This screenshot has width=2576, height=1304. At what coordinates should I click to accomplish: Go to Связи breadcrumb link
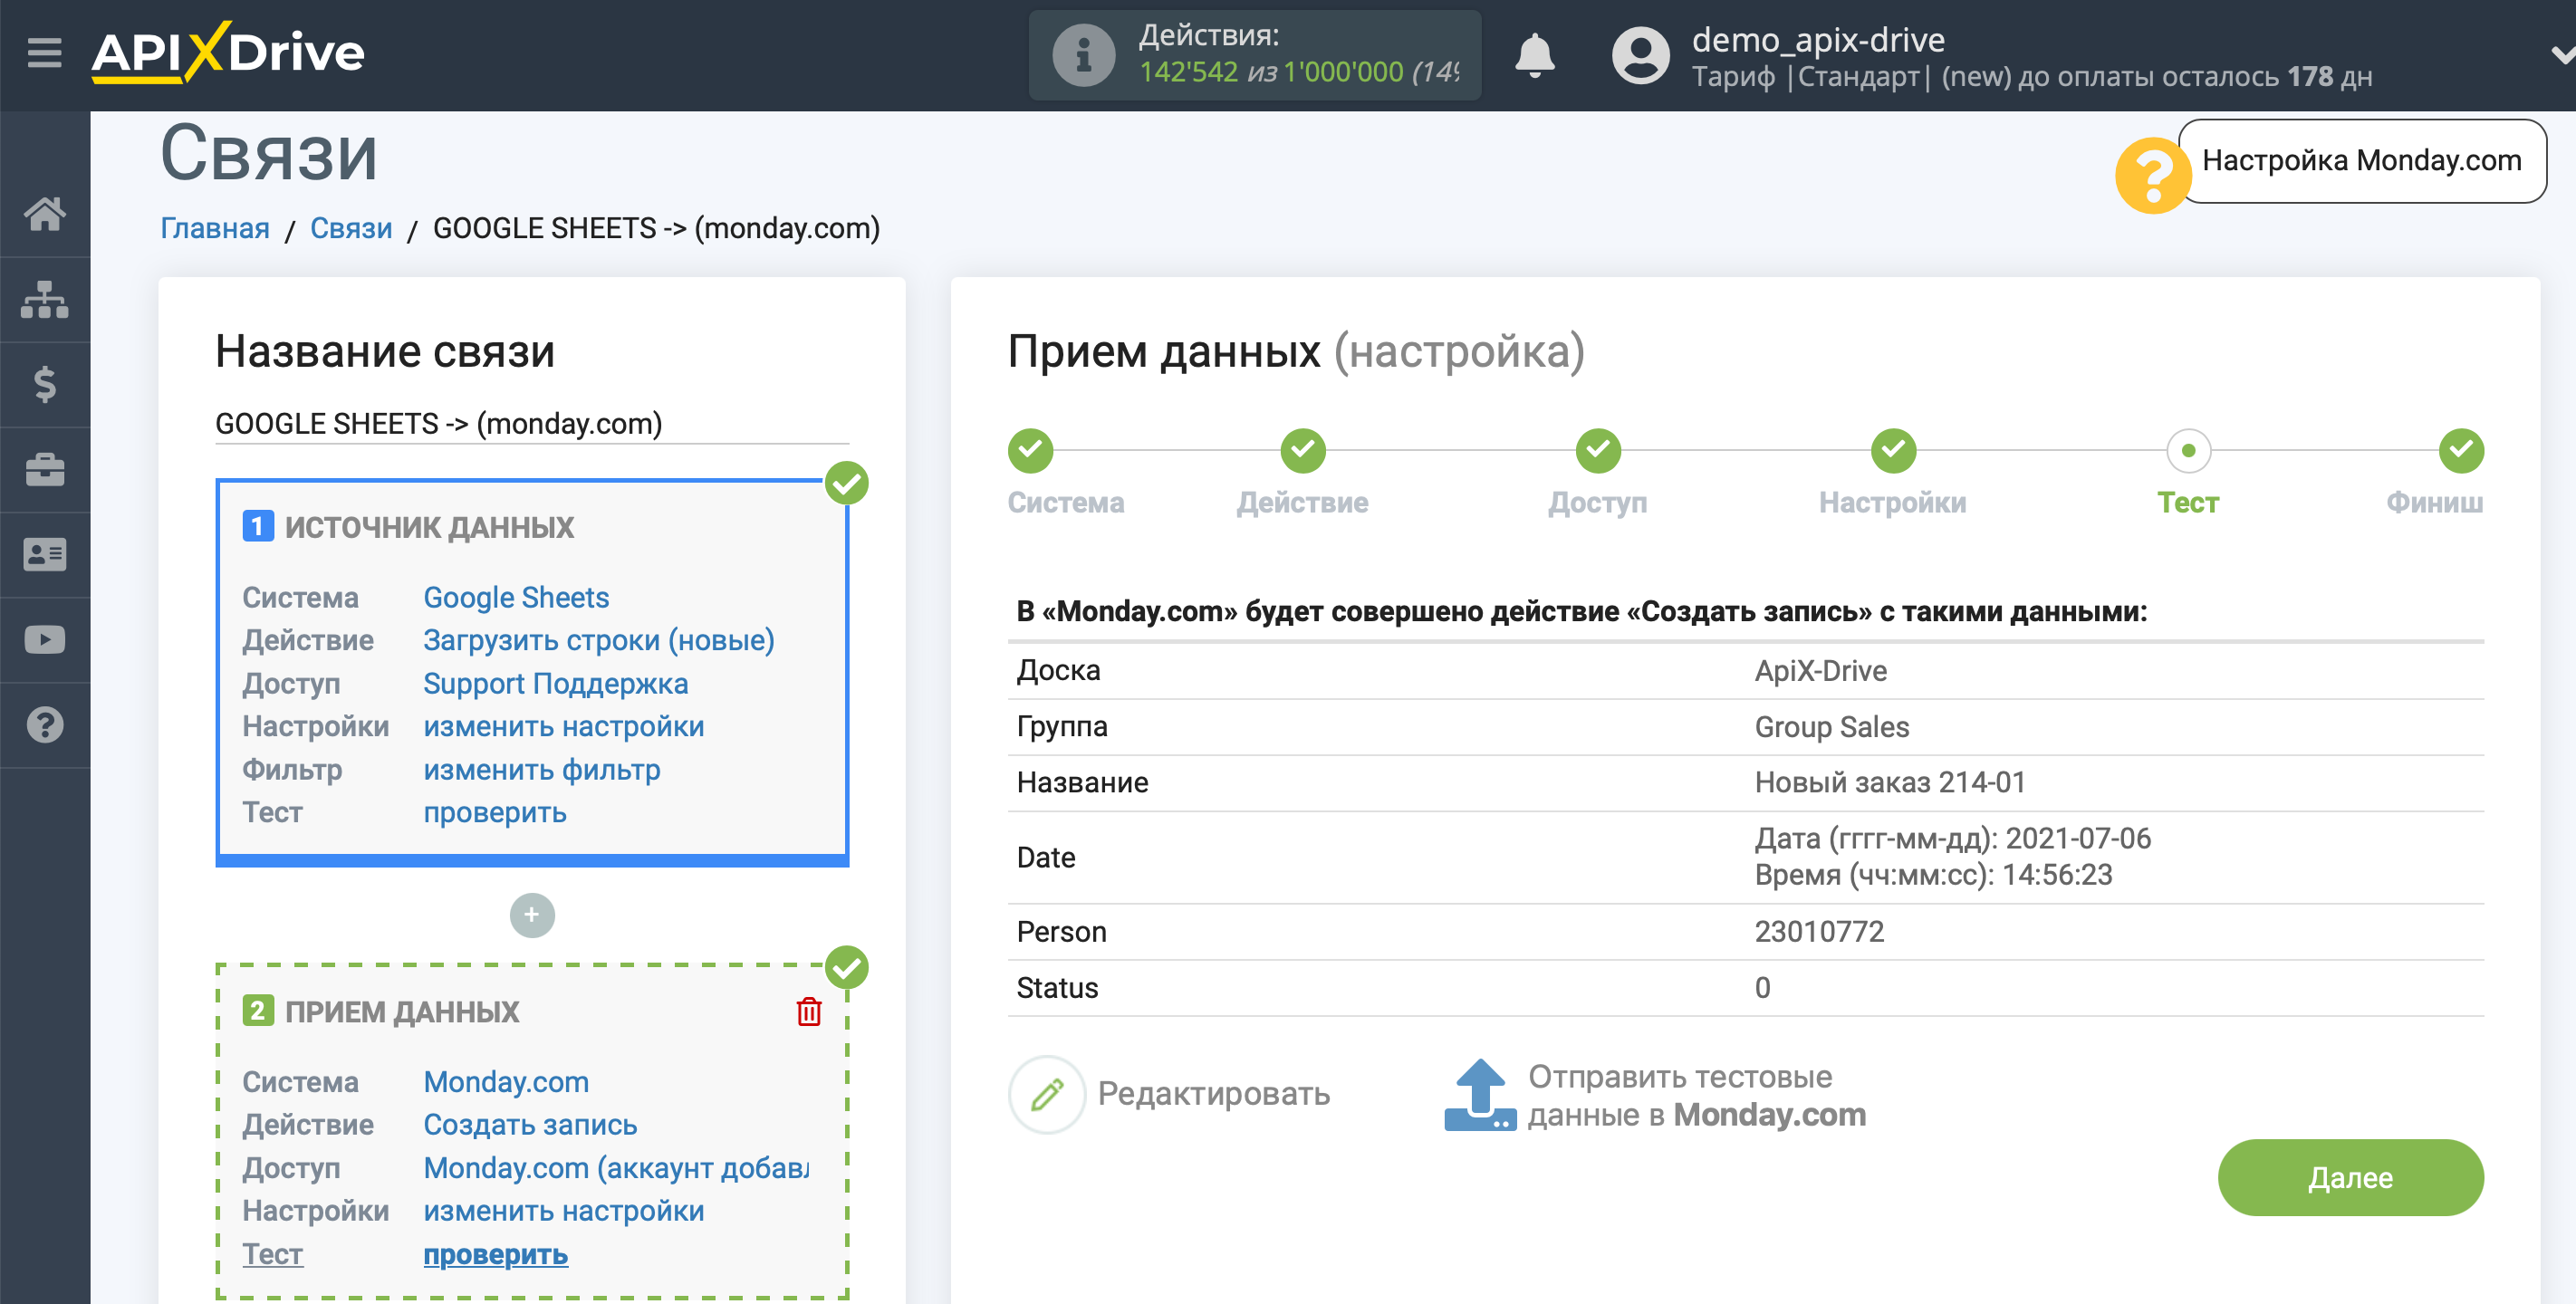(351, 228)
